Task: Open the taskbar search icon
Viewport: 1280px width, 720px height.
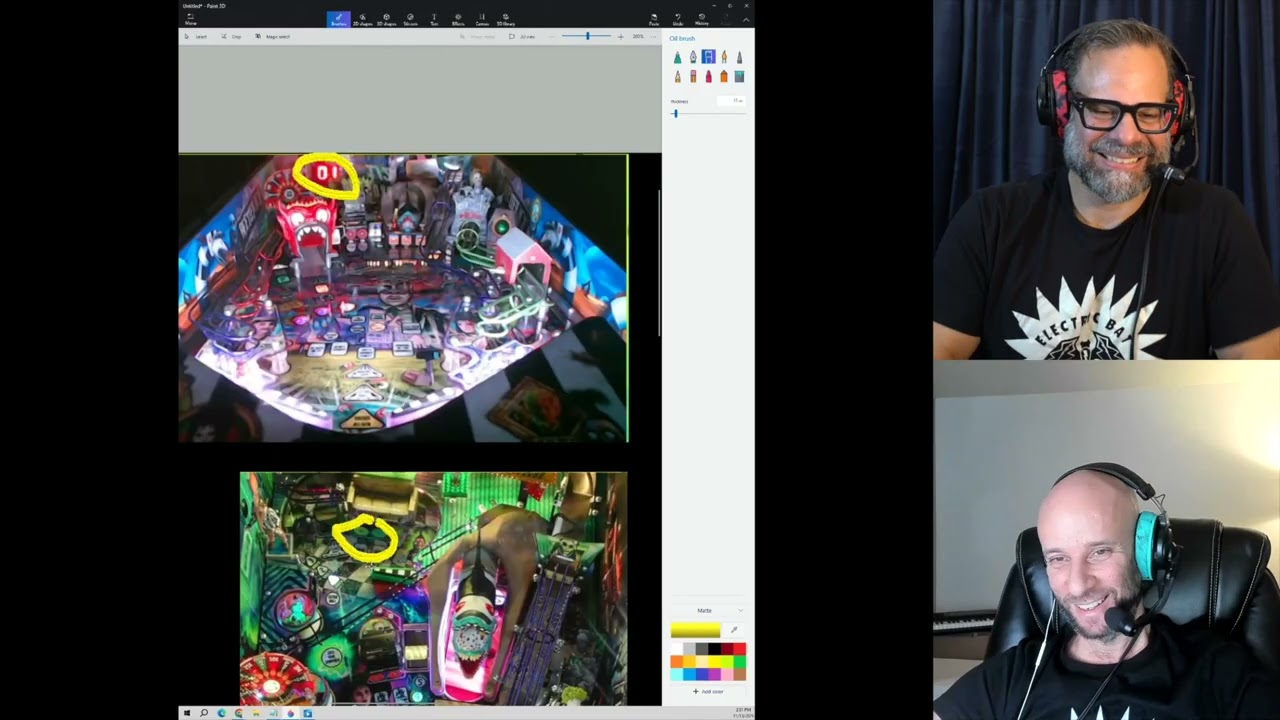Action: (x=204, y=713)
